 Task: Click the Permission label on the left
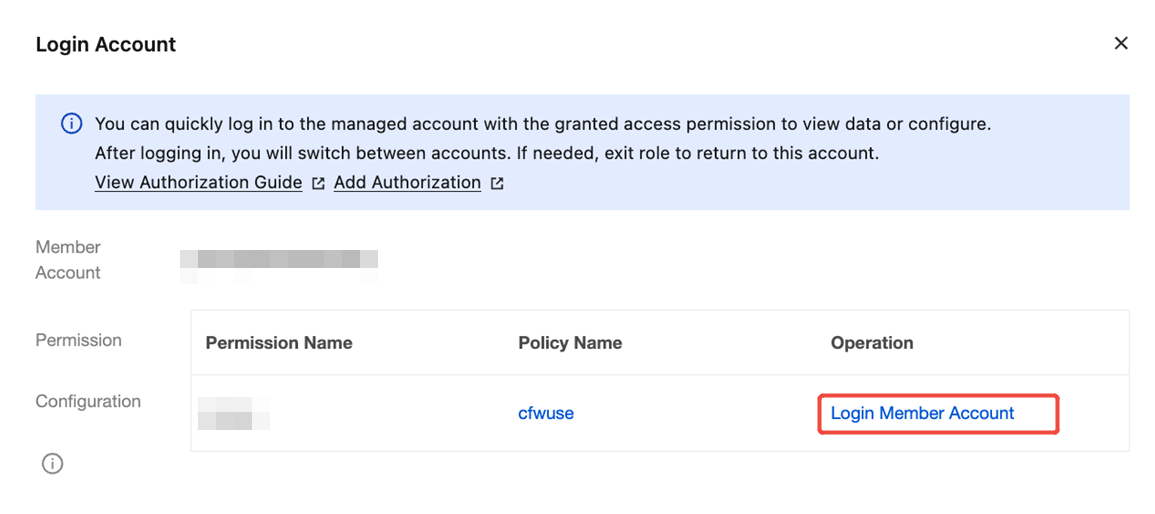(79, 340)
